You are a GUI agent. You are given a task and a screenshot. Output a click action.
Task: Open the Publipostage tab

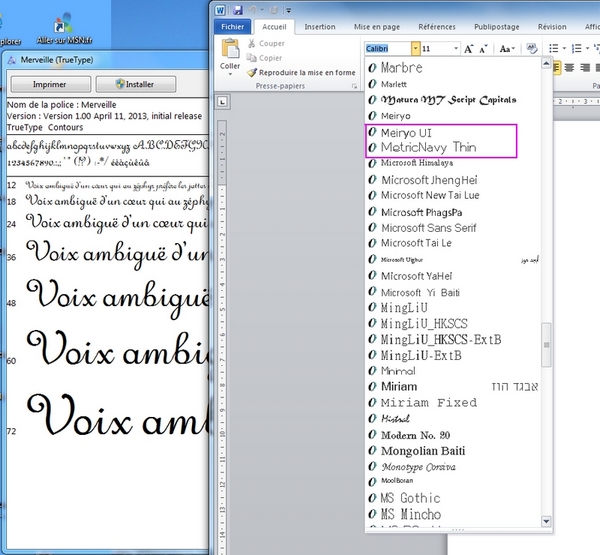pyautogui.click(x=496, y=27)
